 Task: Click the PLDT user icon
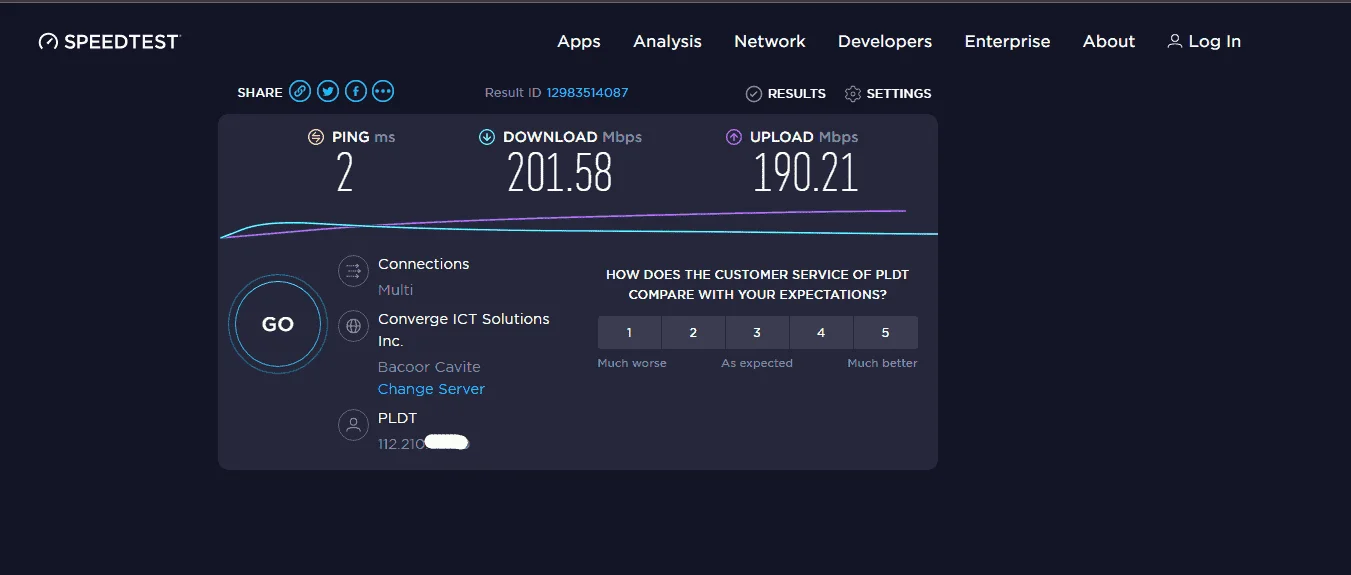[353, 424]
